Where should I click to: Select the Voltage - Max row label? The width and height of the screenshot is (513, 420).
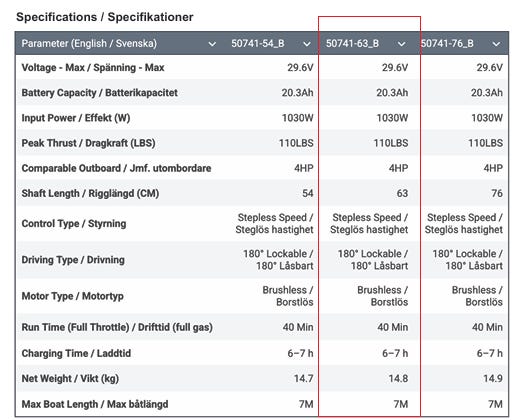tap(93, 68)
